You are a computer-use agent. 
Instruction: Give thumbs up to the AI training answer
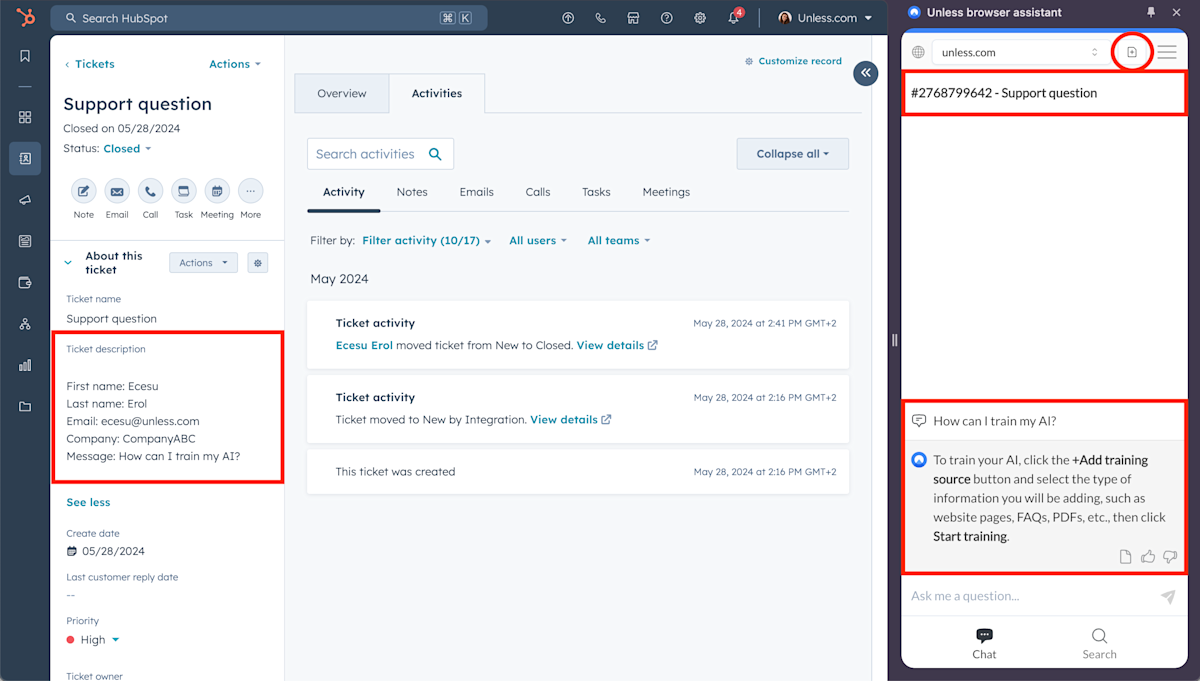click(1147, 556)
